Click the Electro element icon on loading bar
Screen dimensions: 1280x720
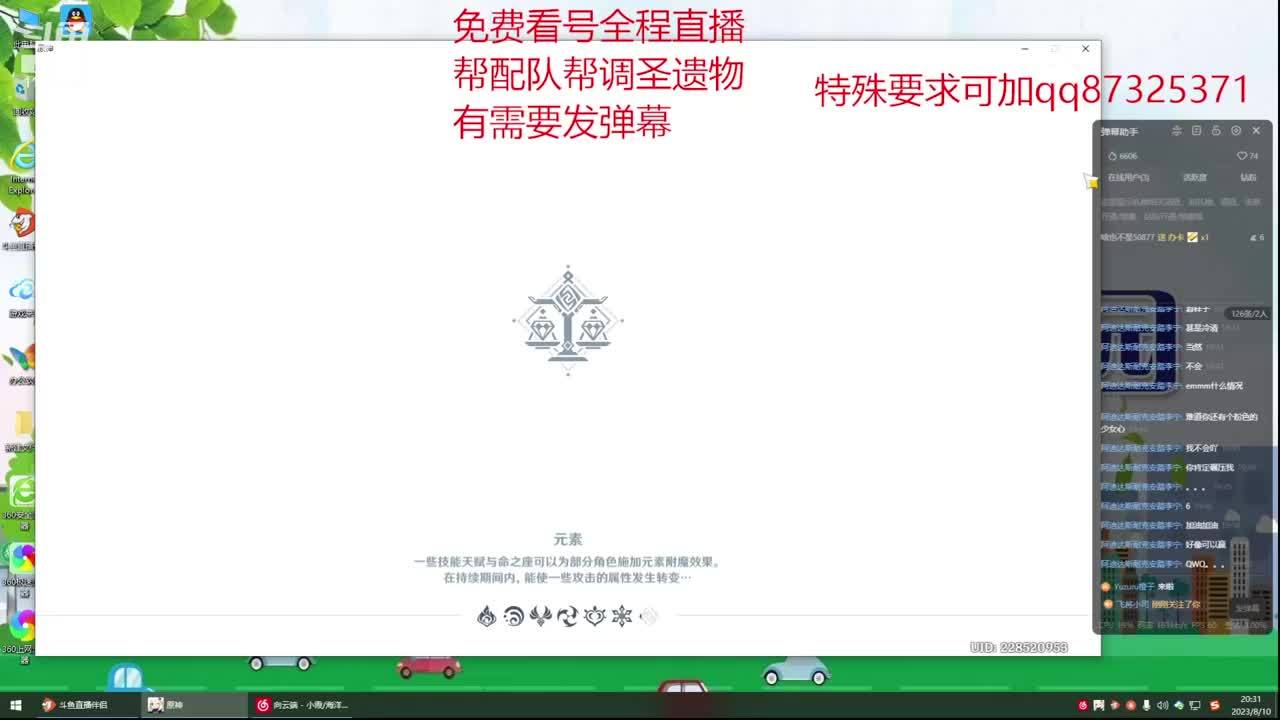click(541, 616)
